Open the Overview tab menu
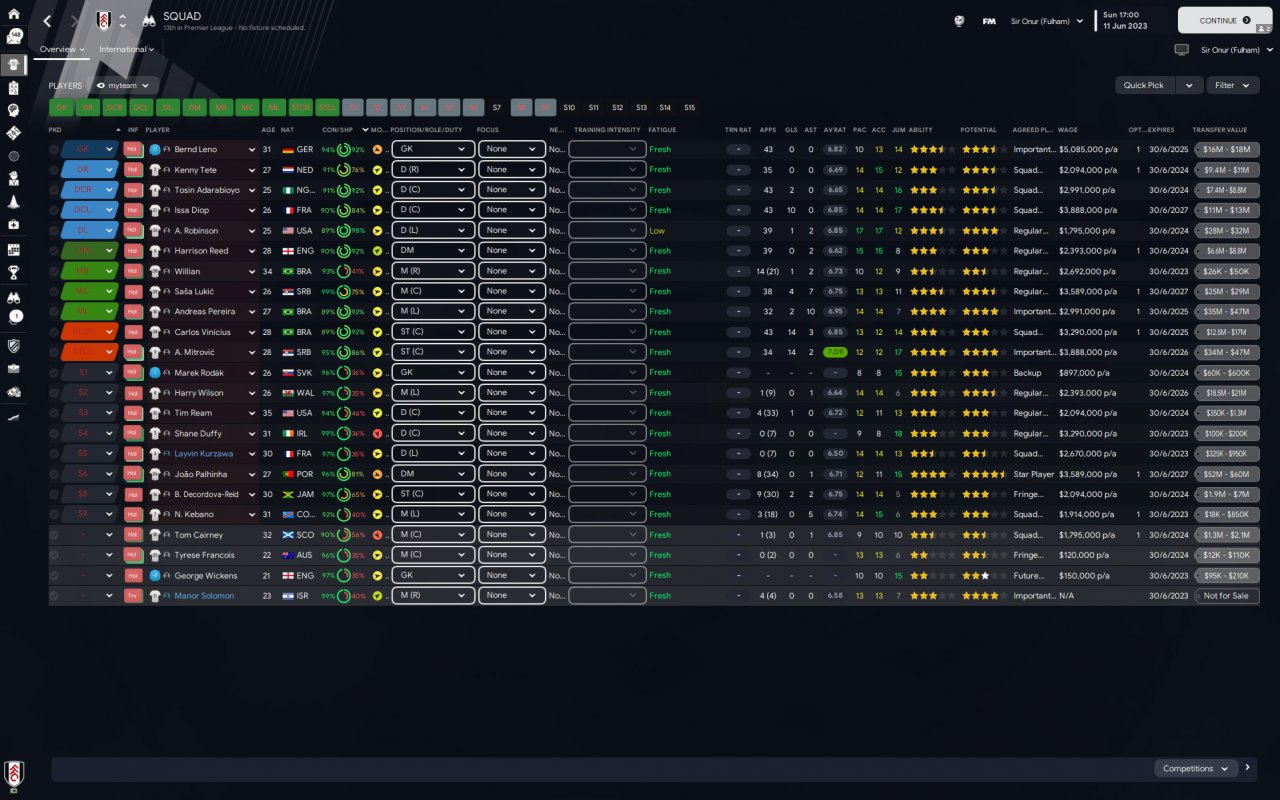The height and width of the screenshot is (800, 1280). [62, 49]
